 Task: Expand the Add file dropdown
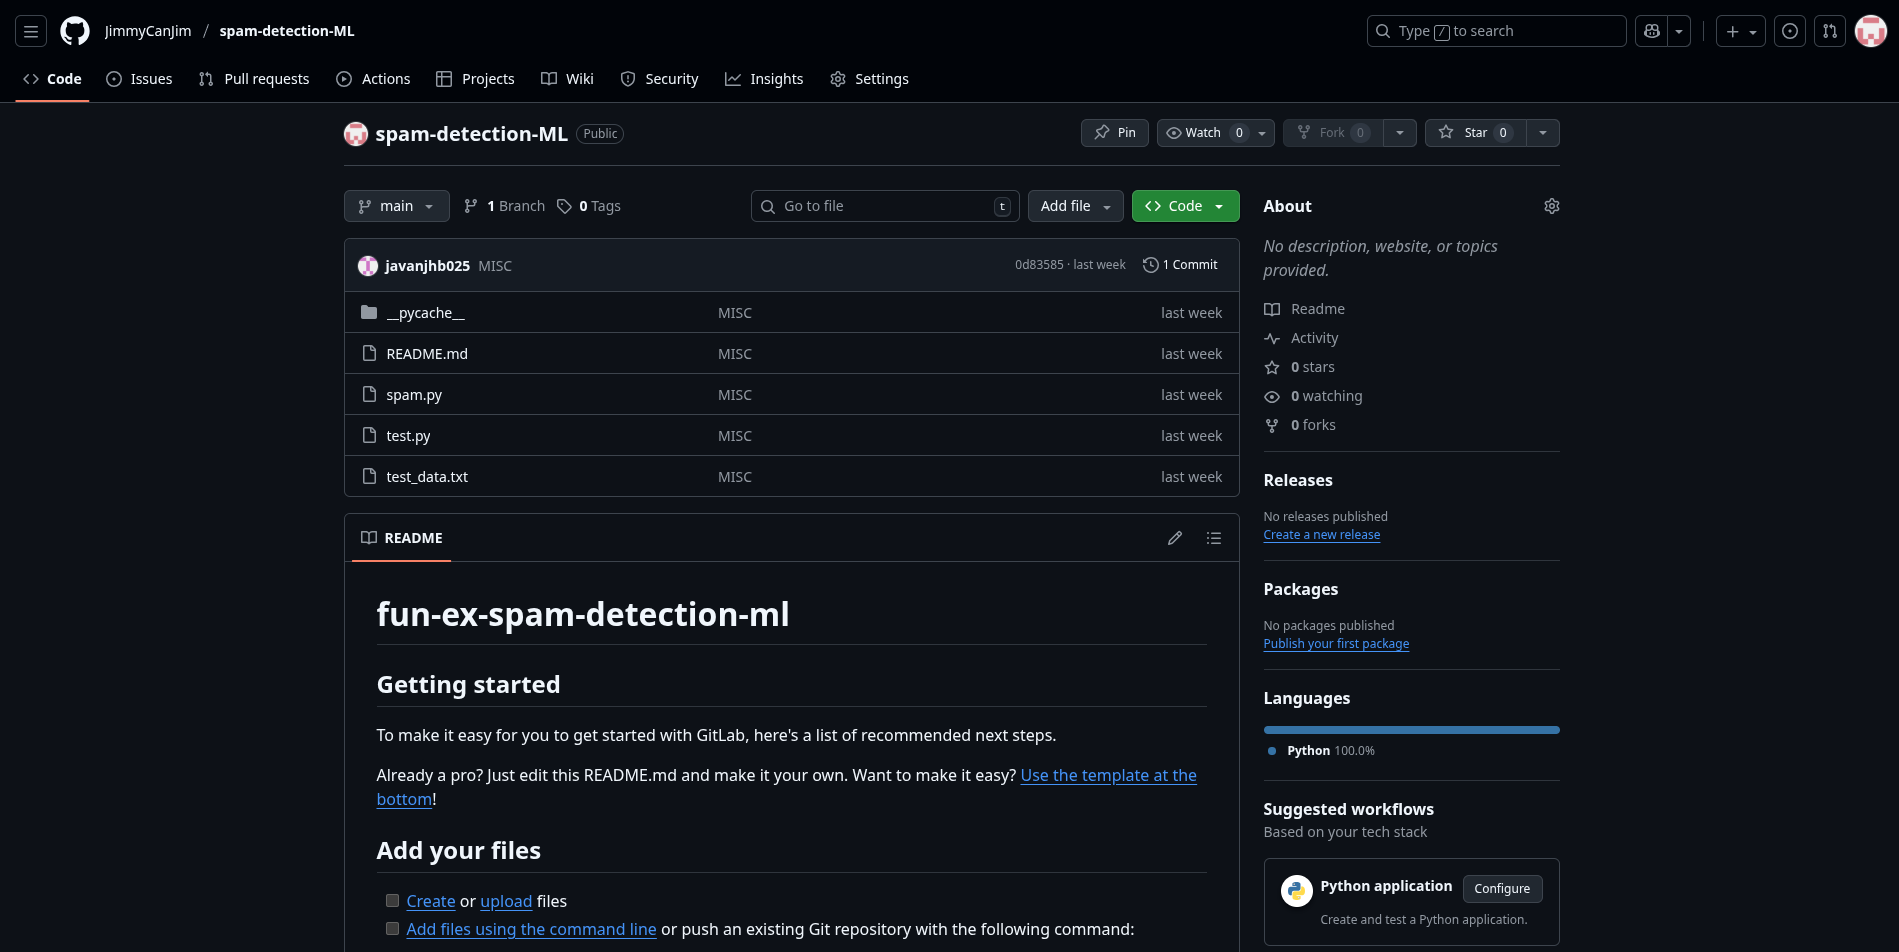pos(1075,205)
